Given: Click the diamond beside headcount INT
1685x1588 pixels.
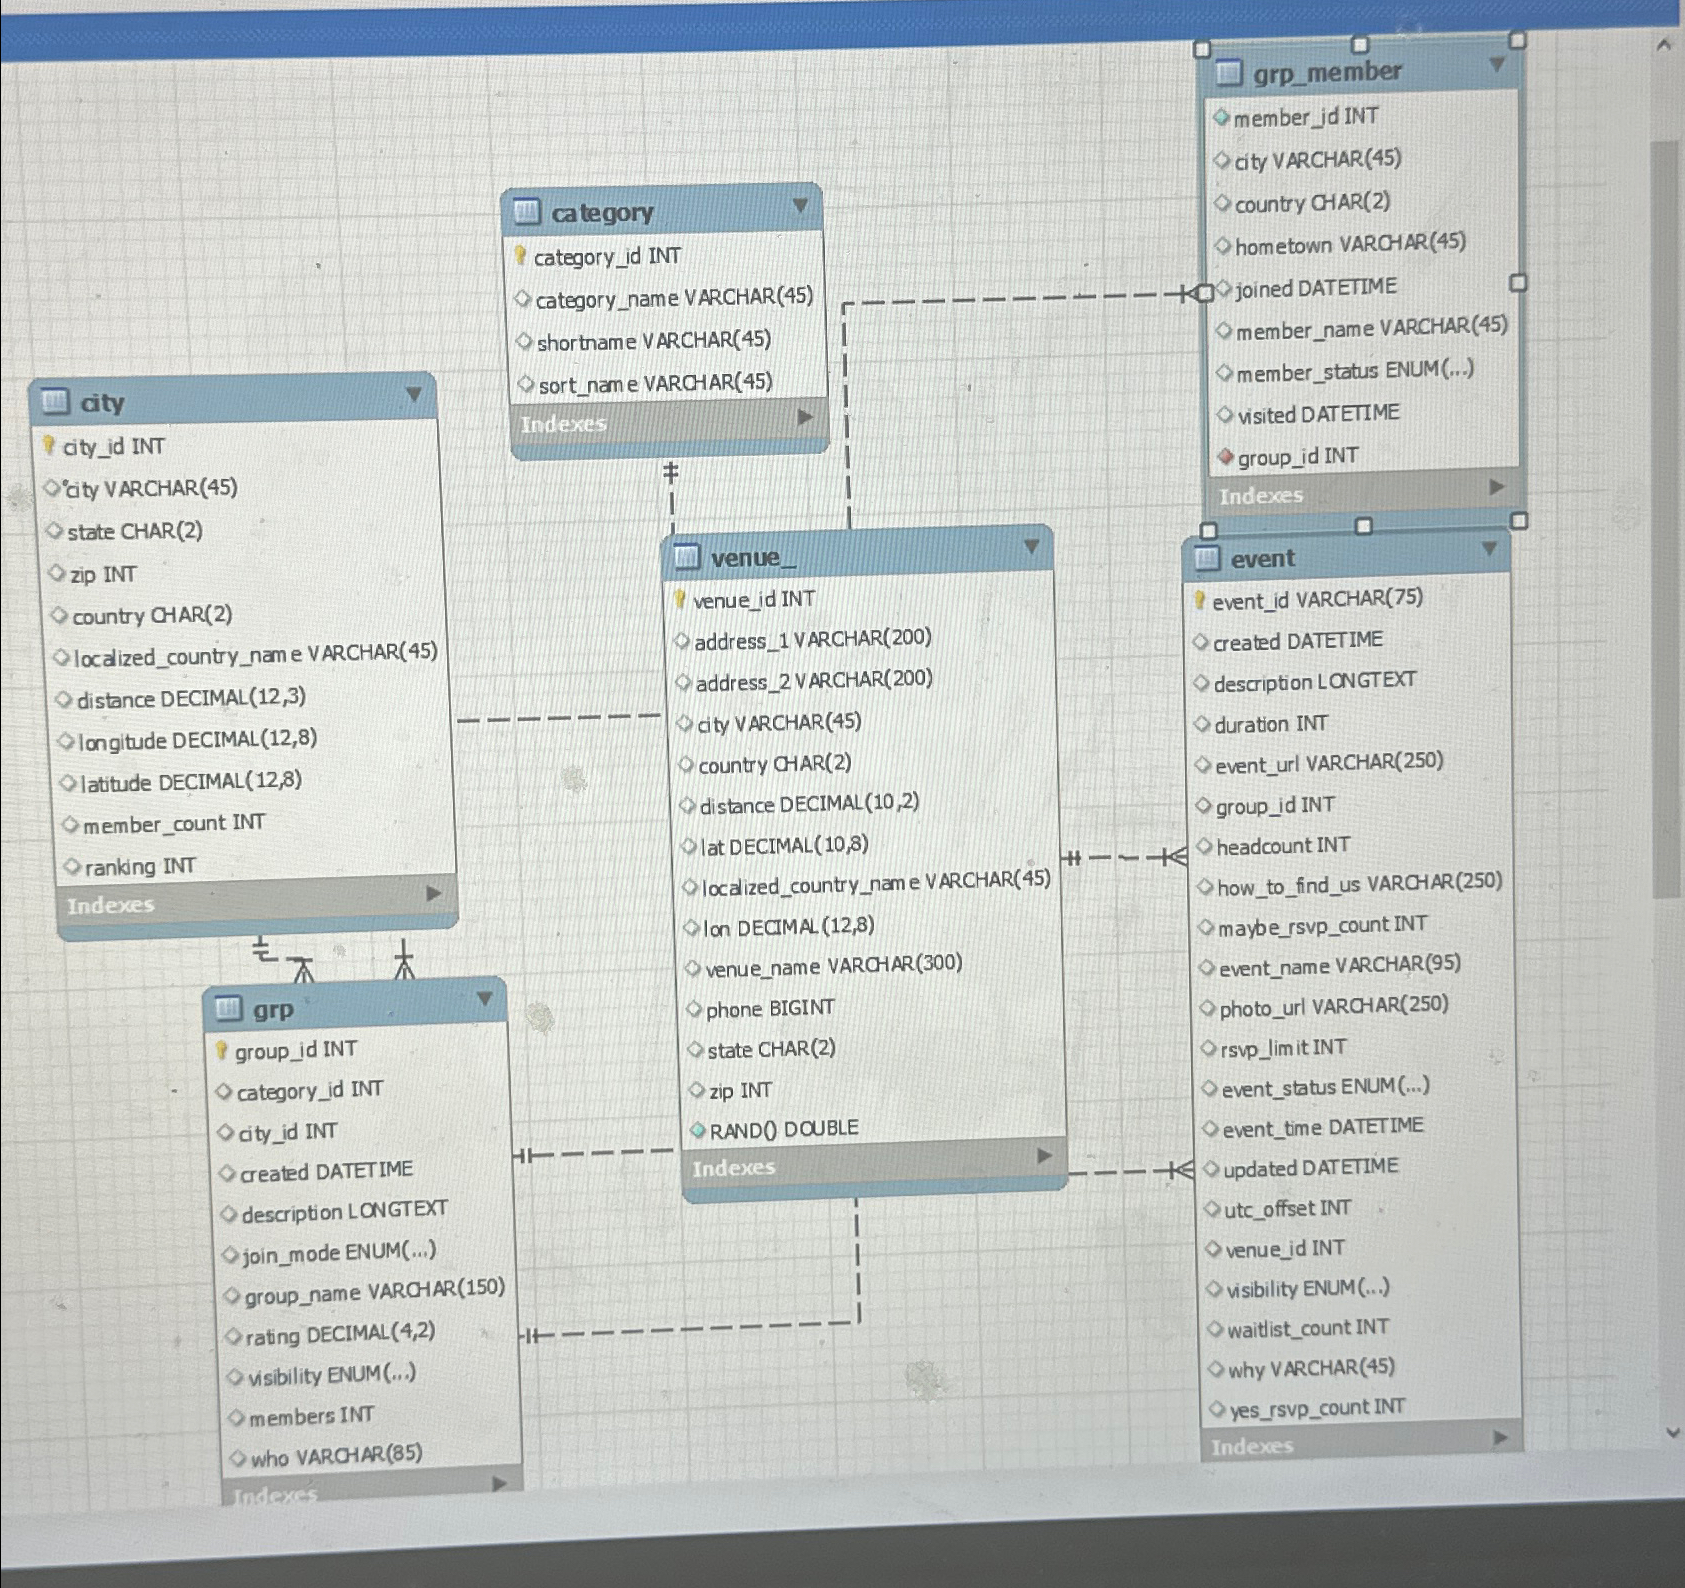Looking at the screenshot, I should (x=1205, y=846).
